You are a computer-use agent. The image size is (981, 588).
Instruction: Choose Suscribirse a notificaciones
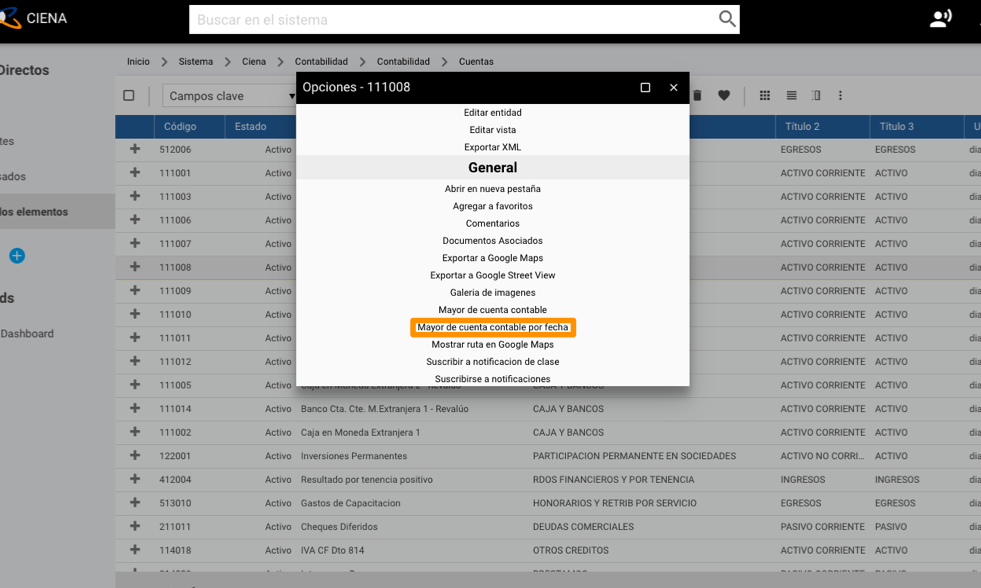(492, 379)
